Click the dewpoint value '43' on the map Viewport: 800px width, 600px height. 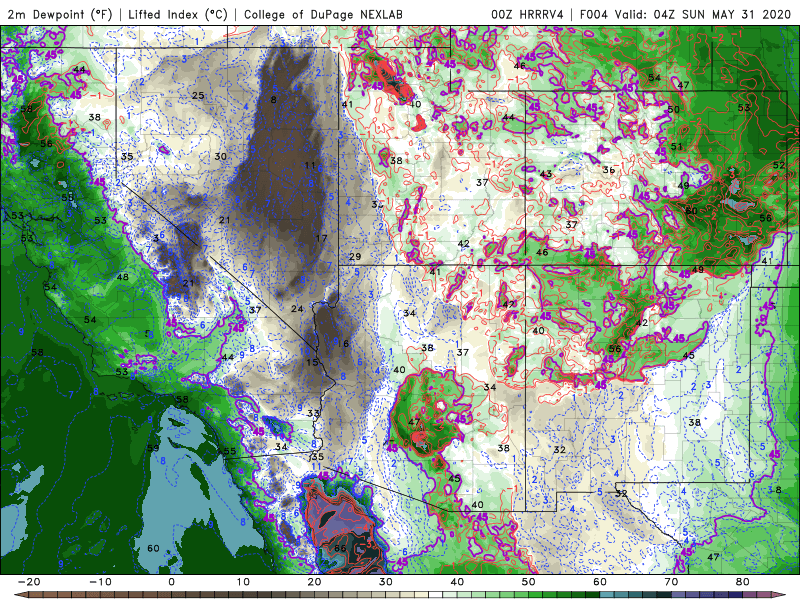[545, 174]
